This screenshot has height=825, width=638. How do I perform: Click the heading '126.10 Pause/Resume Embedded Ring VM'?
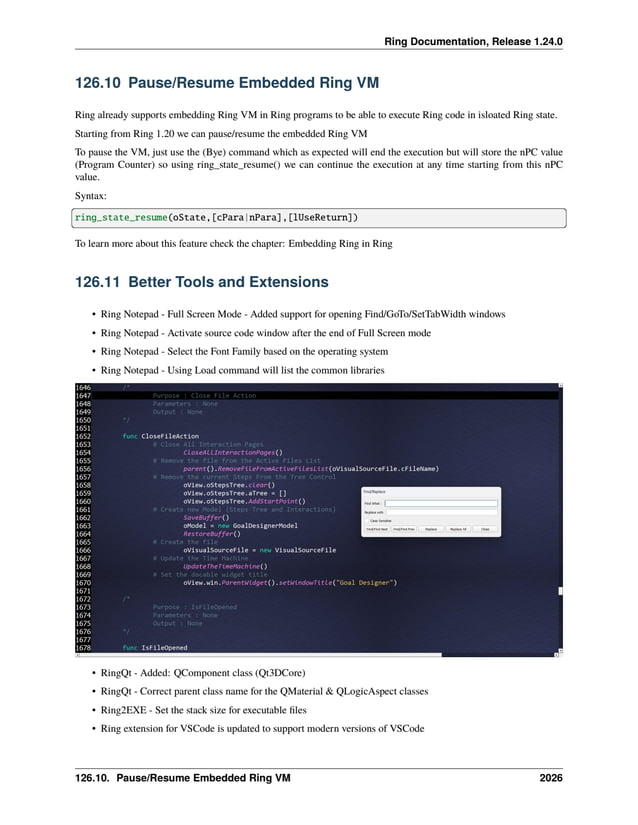(227, 83)
